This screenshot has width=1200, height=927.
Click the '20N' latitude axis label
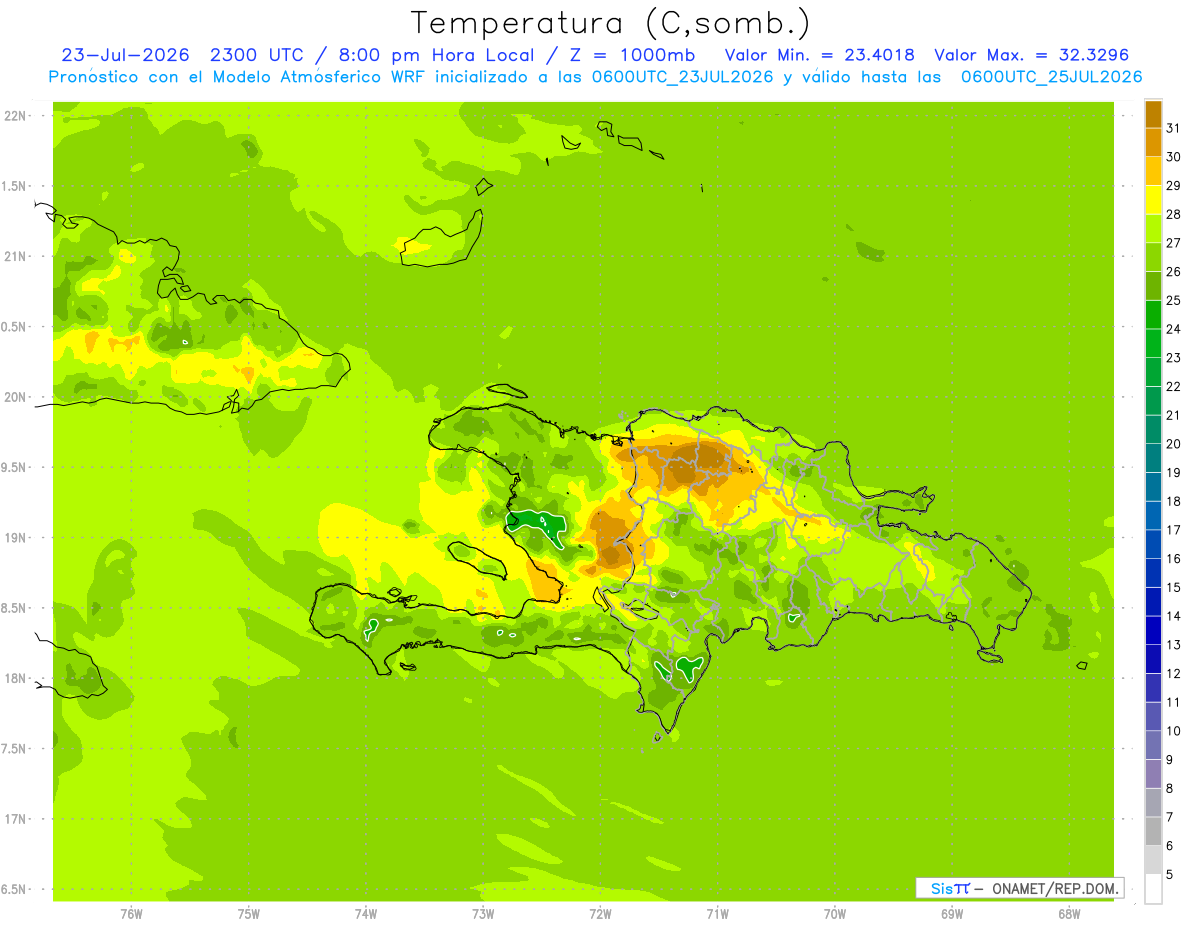coord(17,397)
